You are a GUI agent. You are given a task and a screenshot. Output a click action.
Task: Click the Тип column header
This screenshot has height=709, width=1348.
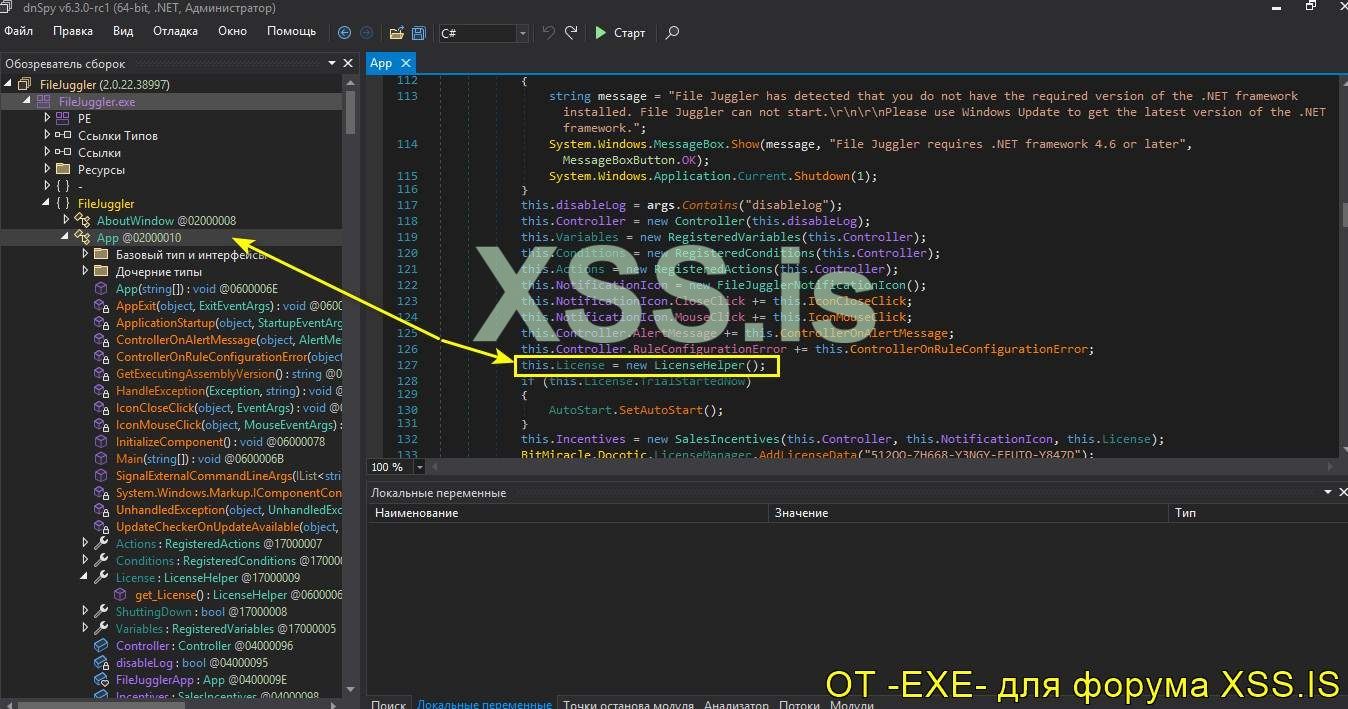1258,512
